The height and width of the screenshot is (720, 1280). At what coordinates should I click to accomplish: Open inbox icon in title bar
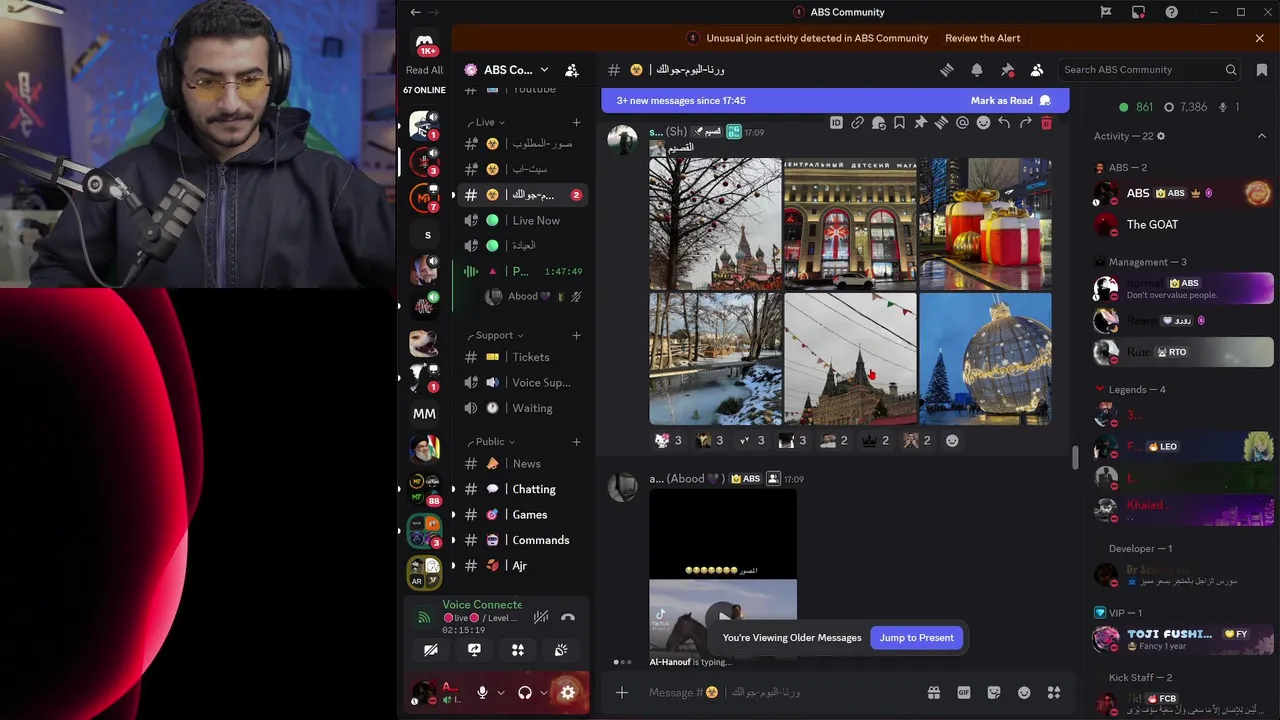(x=1138, y=12)
